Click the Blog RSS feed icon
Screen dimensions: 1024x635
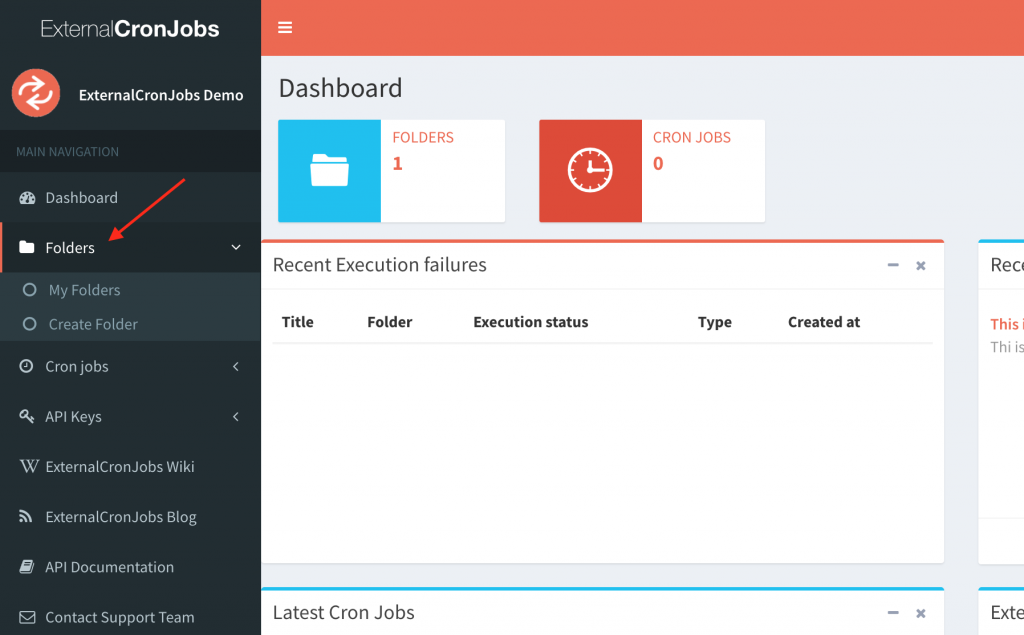click(x=25, y=516)
